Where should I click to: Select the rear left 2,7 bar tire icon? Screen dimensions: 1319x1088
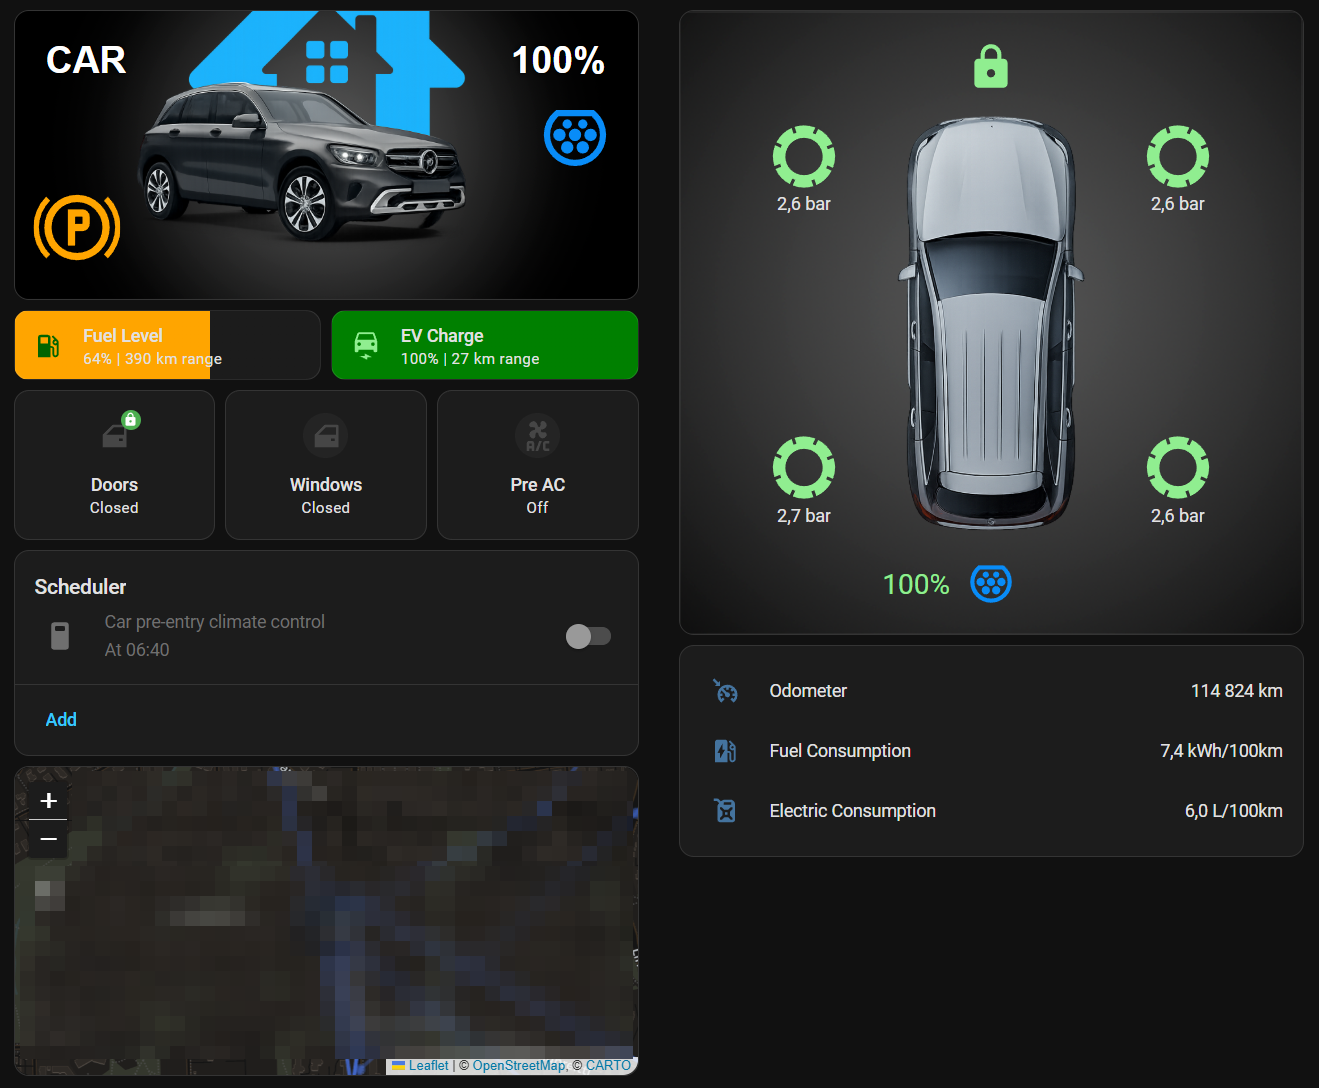click(804, 467)
